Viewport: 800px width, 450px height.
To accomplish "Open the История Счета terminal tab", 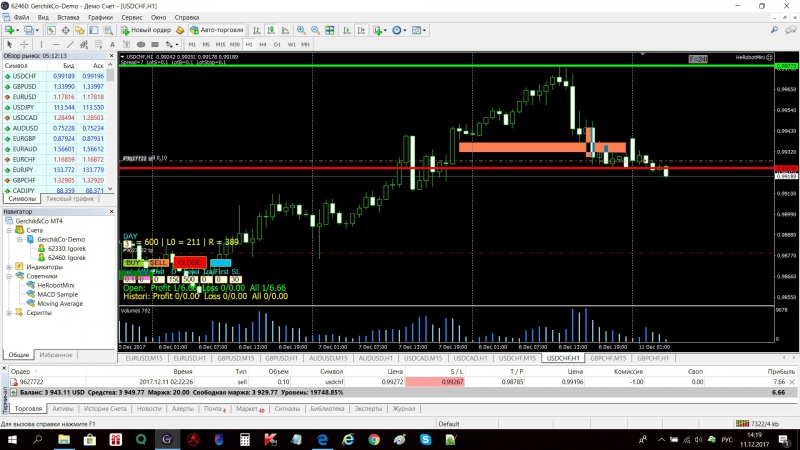I will point(105,409).
